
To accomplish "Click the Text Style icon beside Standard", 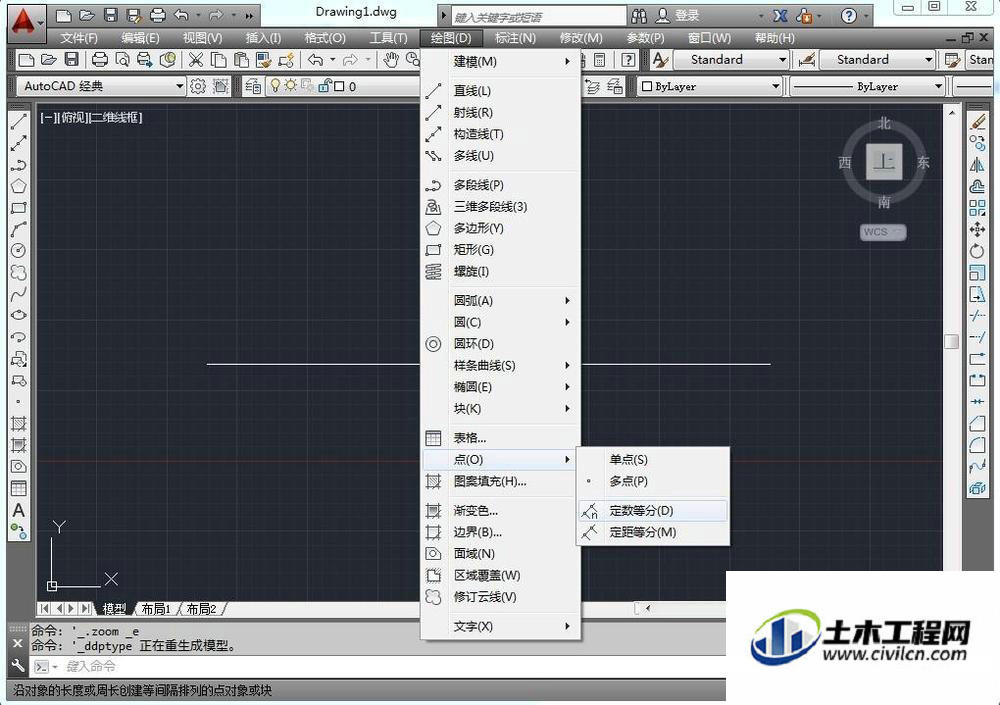I will tap(660, 60).
